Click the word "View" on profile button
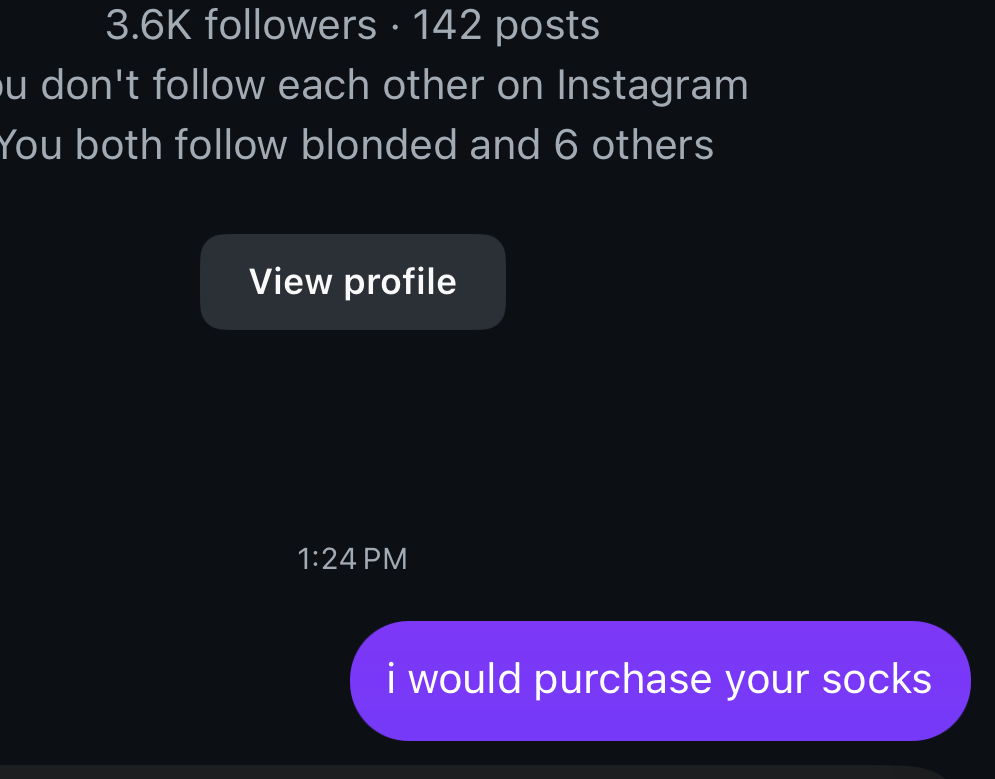 tap(290, 282)
